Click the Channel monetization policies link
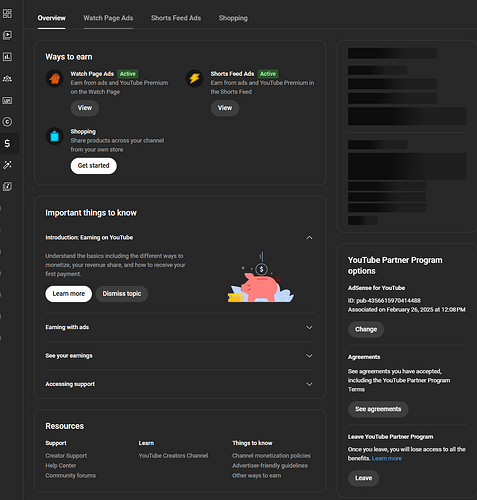 [x=271, y=456]
